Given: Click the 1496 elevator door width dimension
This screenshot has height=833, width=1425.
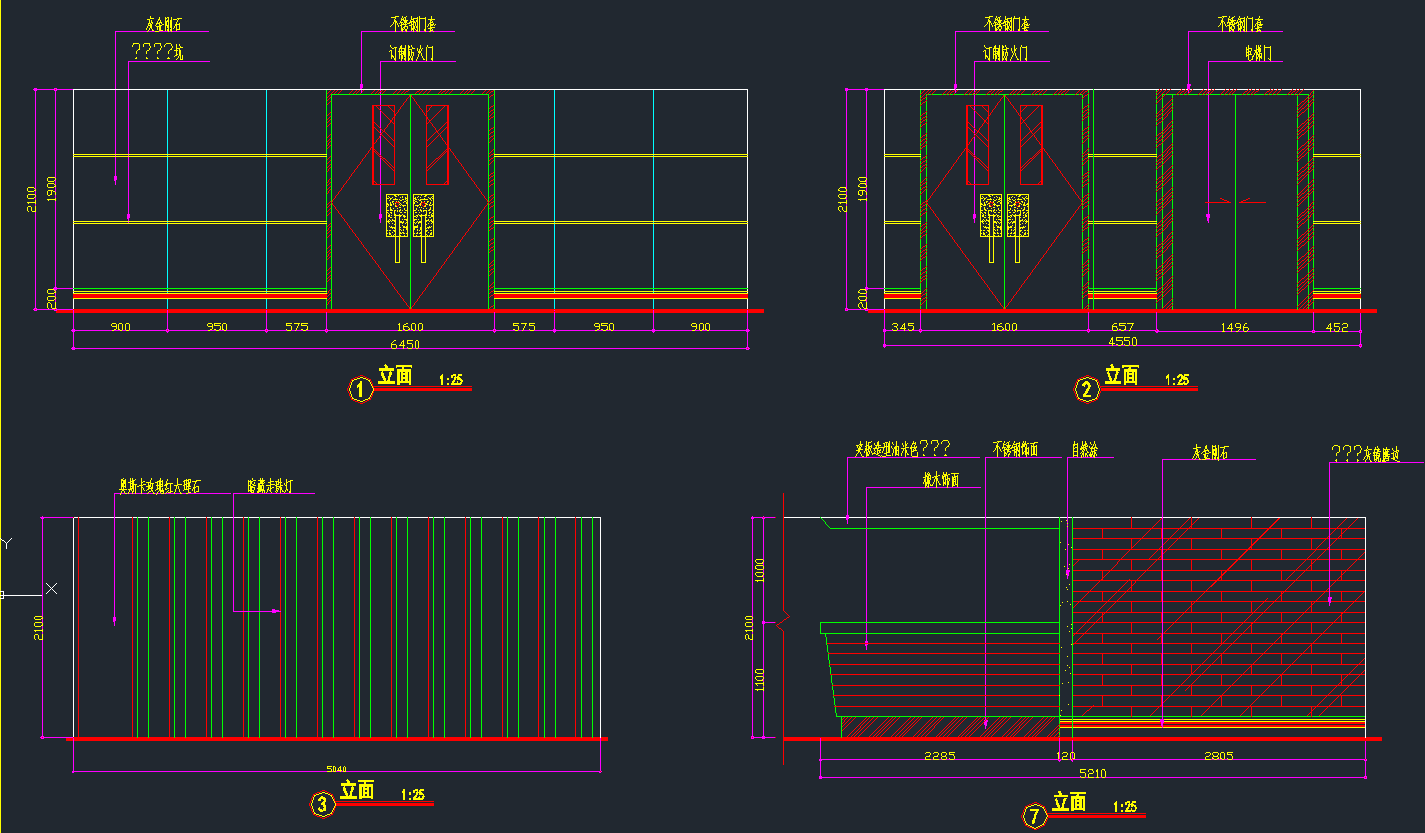Looking at the screenshot, I should point(1234,327).
